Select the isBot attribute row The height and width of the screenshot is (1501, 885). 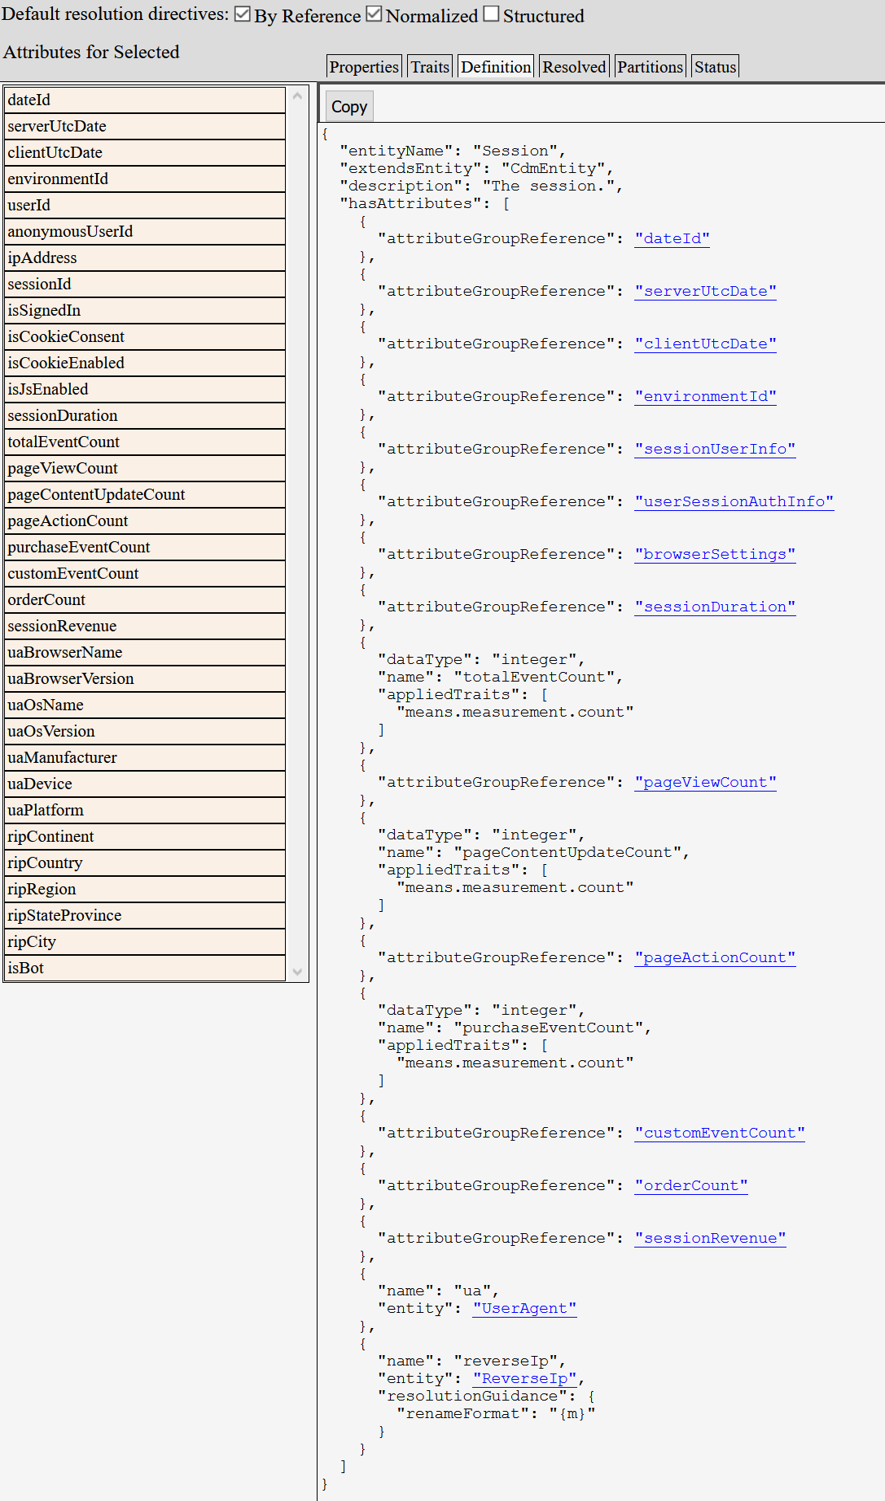click(x=145, y=968)
